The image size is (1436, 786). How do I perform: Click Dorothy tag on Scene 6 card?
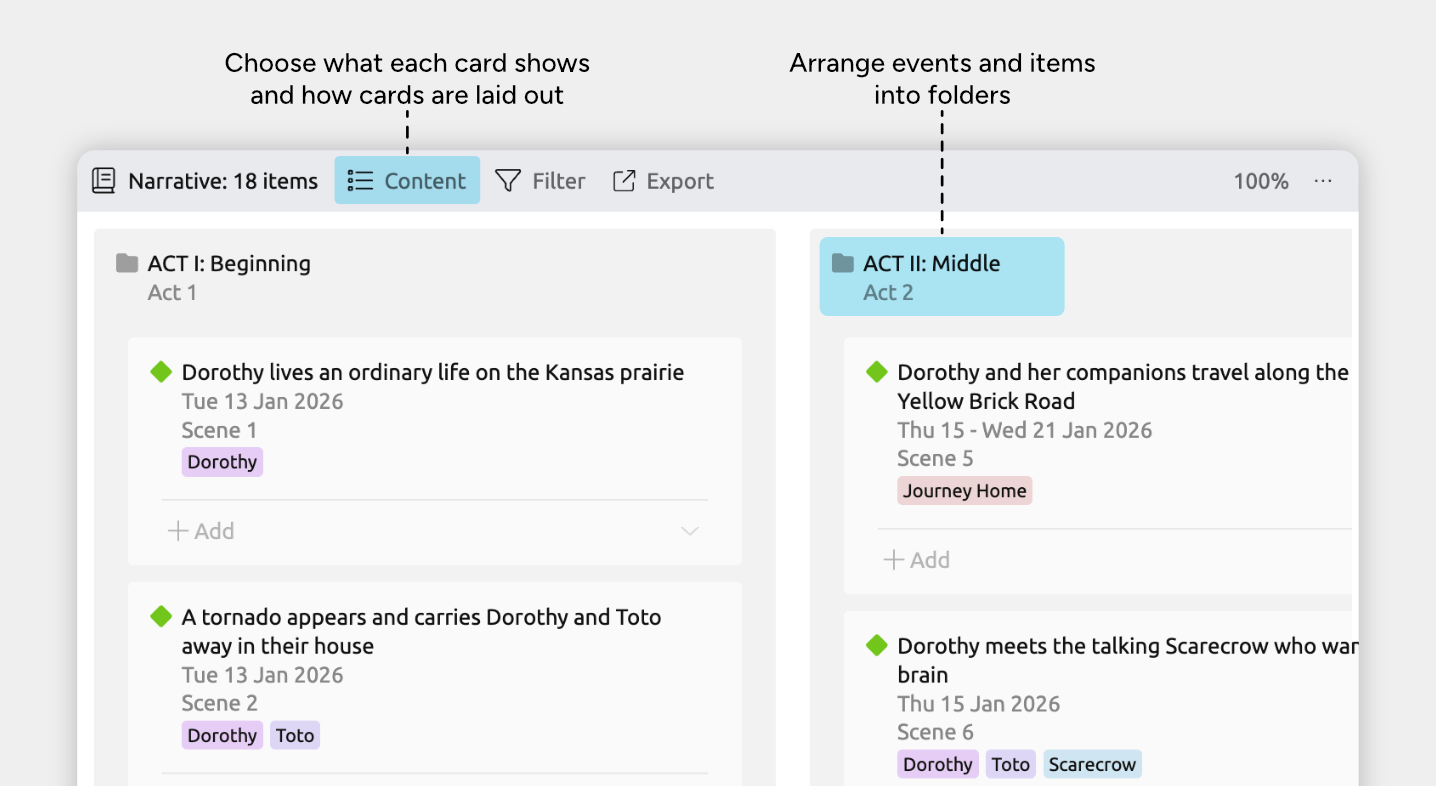pyautogui.click(x=938, y=764)
